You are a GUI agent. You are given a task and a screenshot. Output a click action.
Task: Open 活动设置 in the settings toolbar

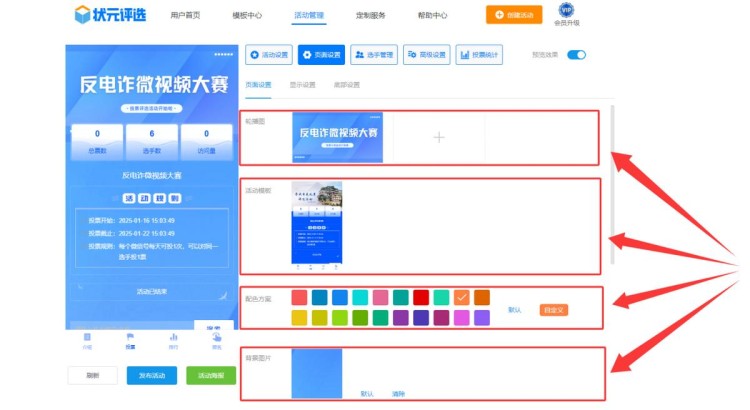point(268,55)
